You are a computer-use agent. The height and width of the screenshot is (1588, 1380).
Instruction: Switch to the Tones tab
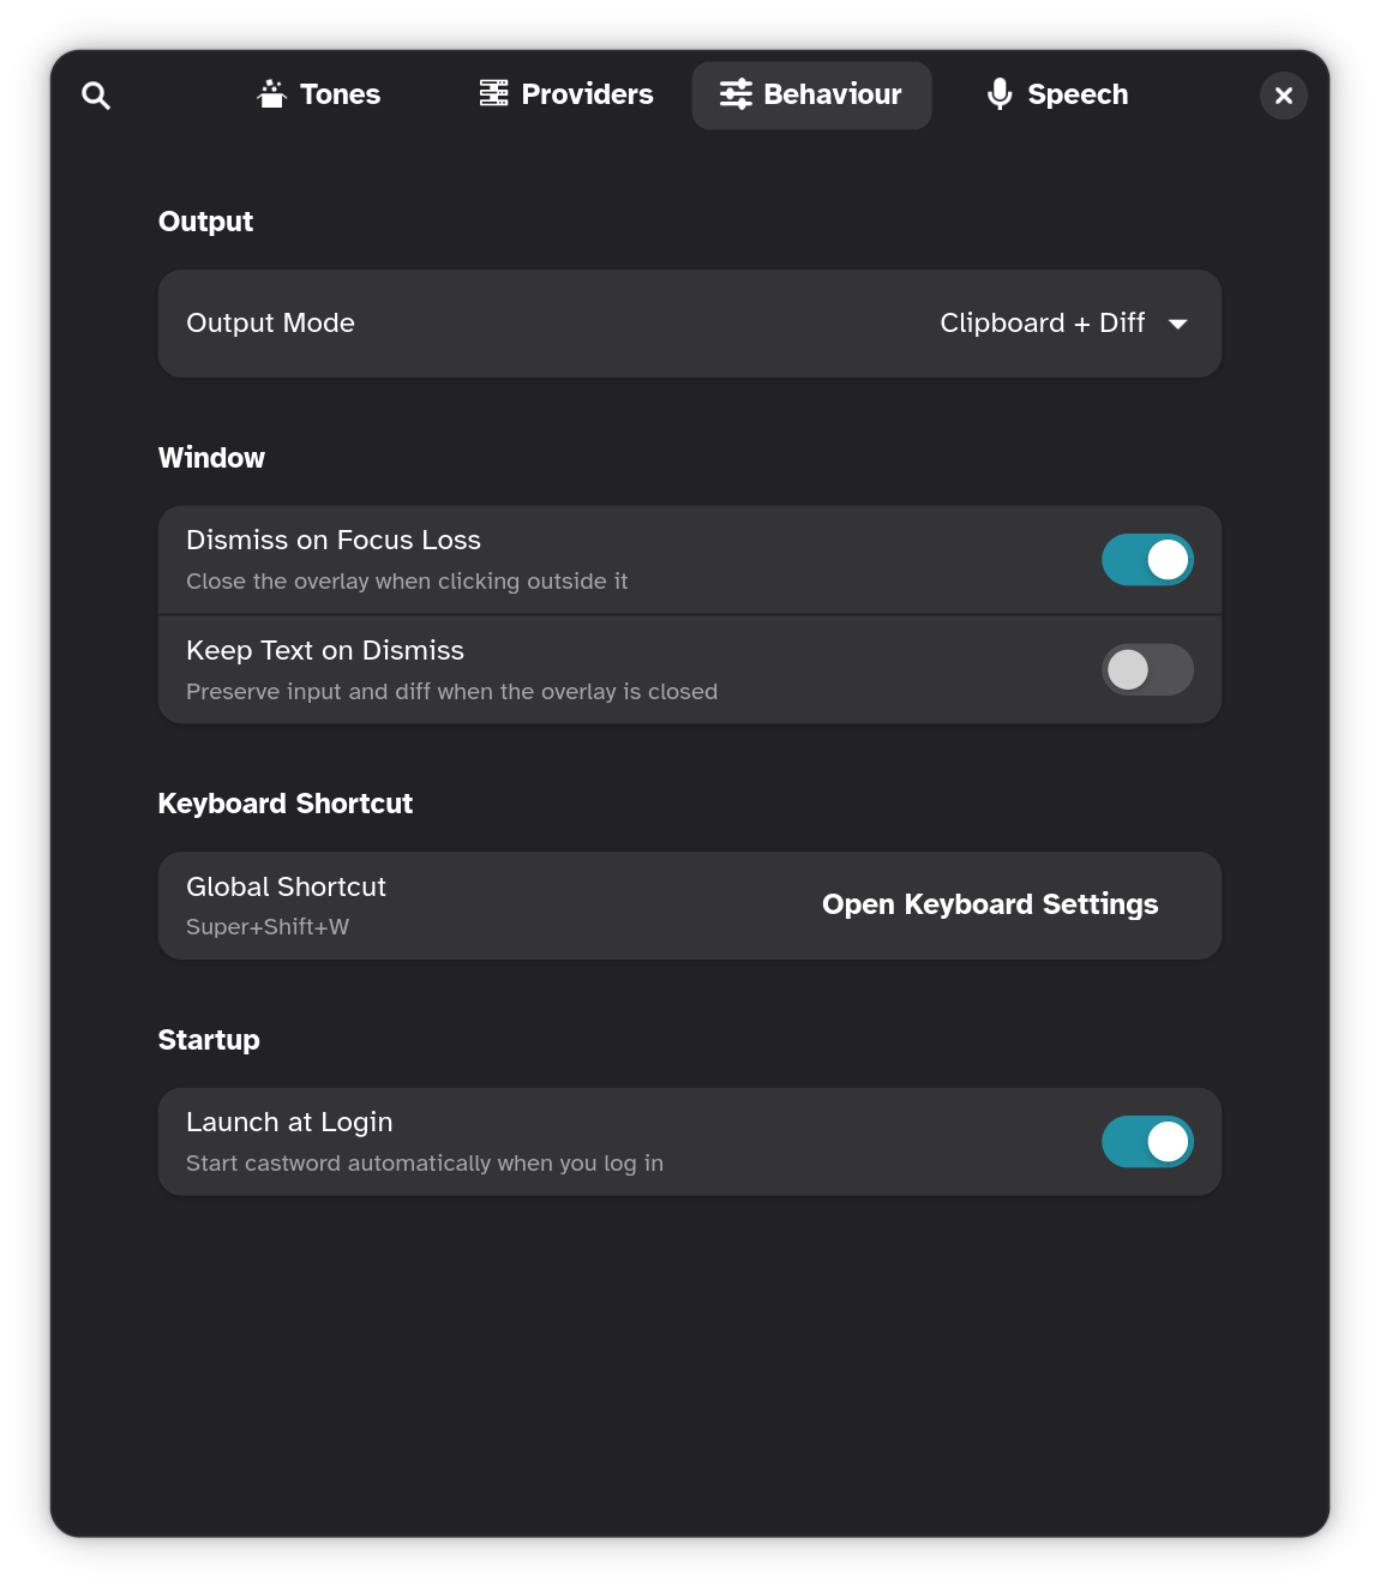318,94
